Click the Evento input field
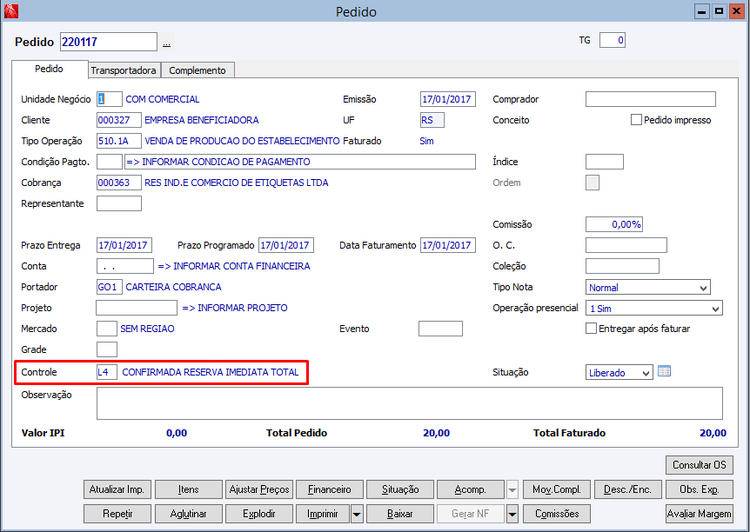 [440, 329]
